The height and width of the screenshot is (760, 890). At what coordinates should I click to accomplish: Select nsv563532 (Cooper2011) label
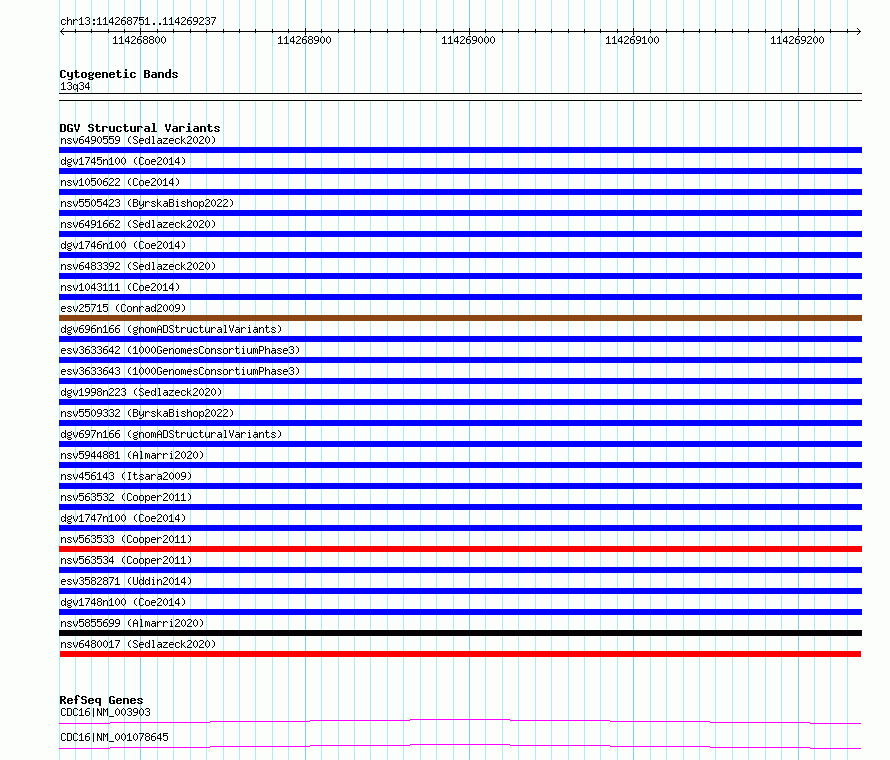[126, 497]
